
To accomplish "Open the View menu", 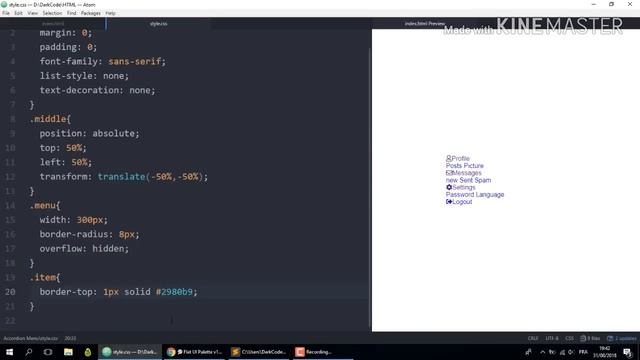I will (33, 13).
